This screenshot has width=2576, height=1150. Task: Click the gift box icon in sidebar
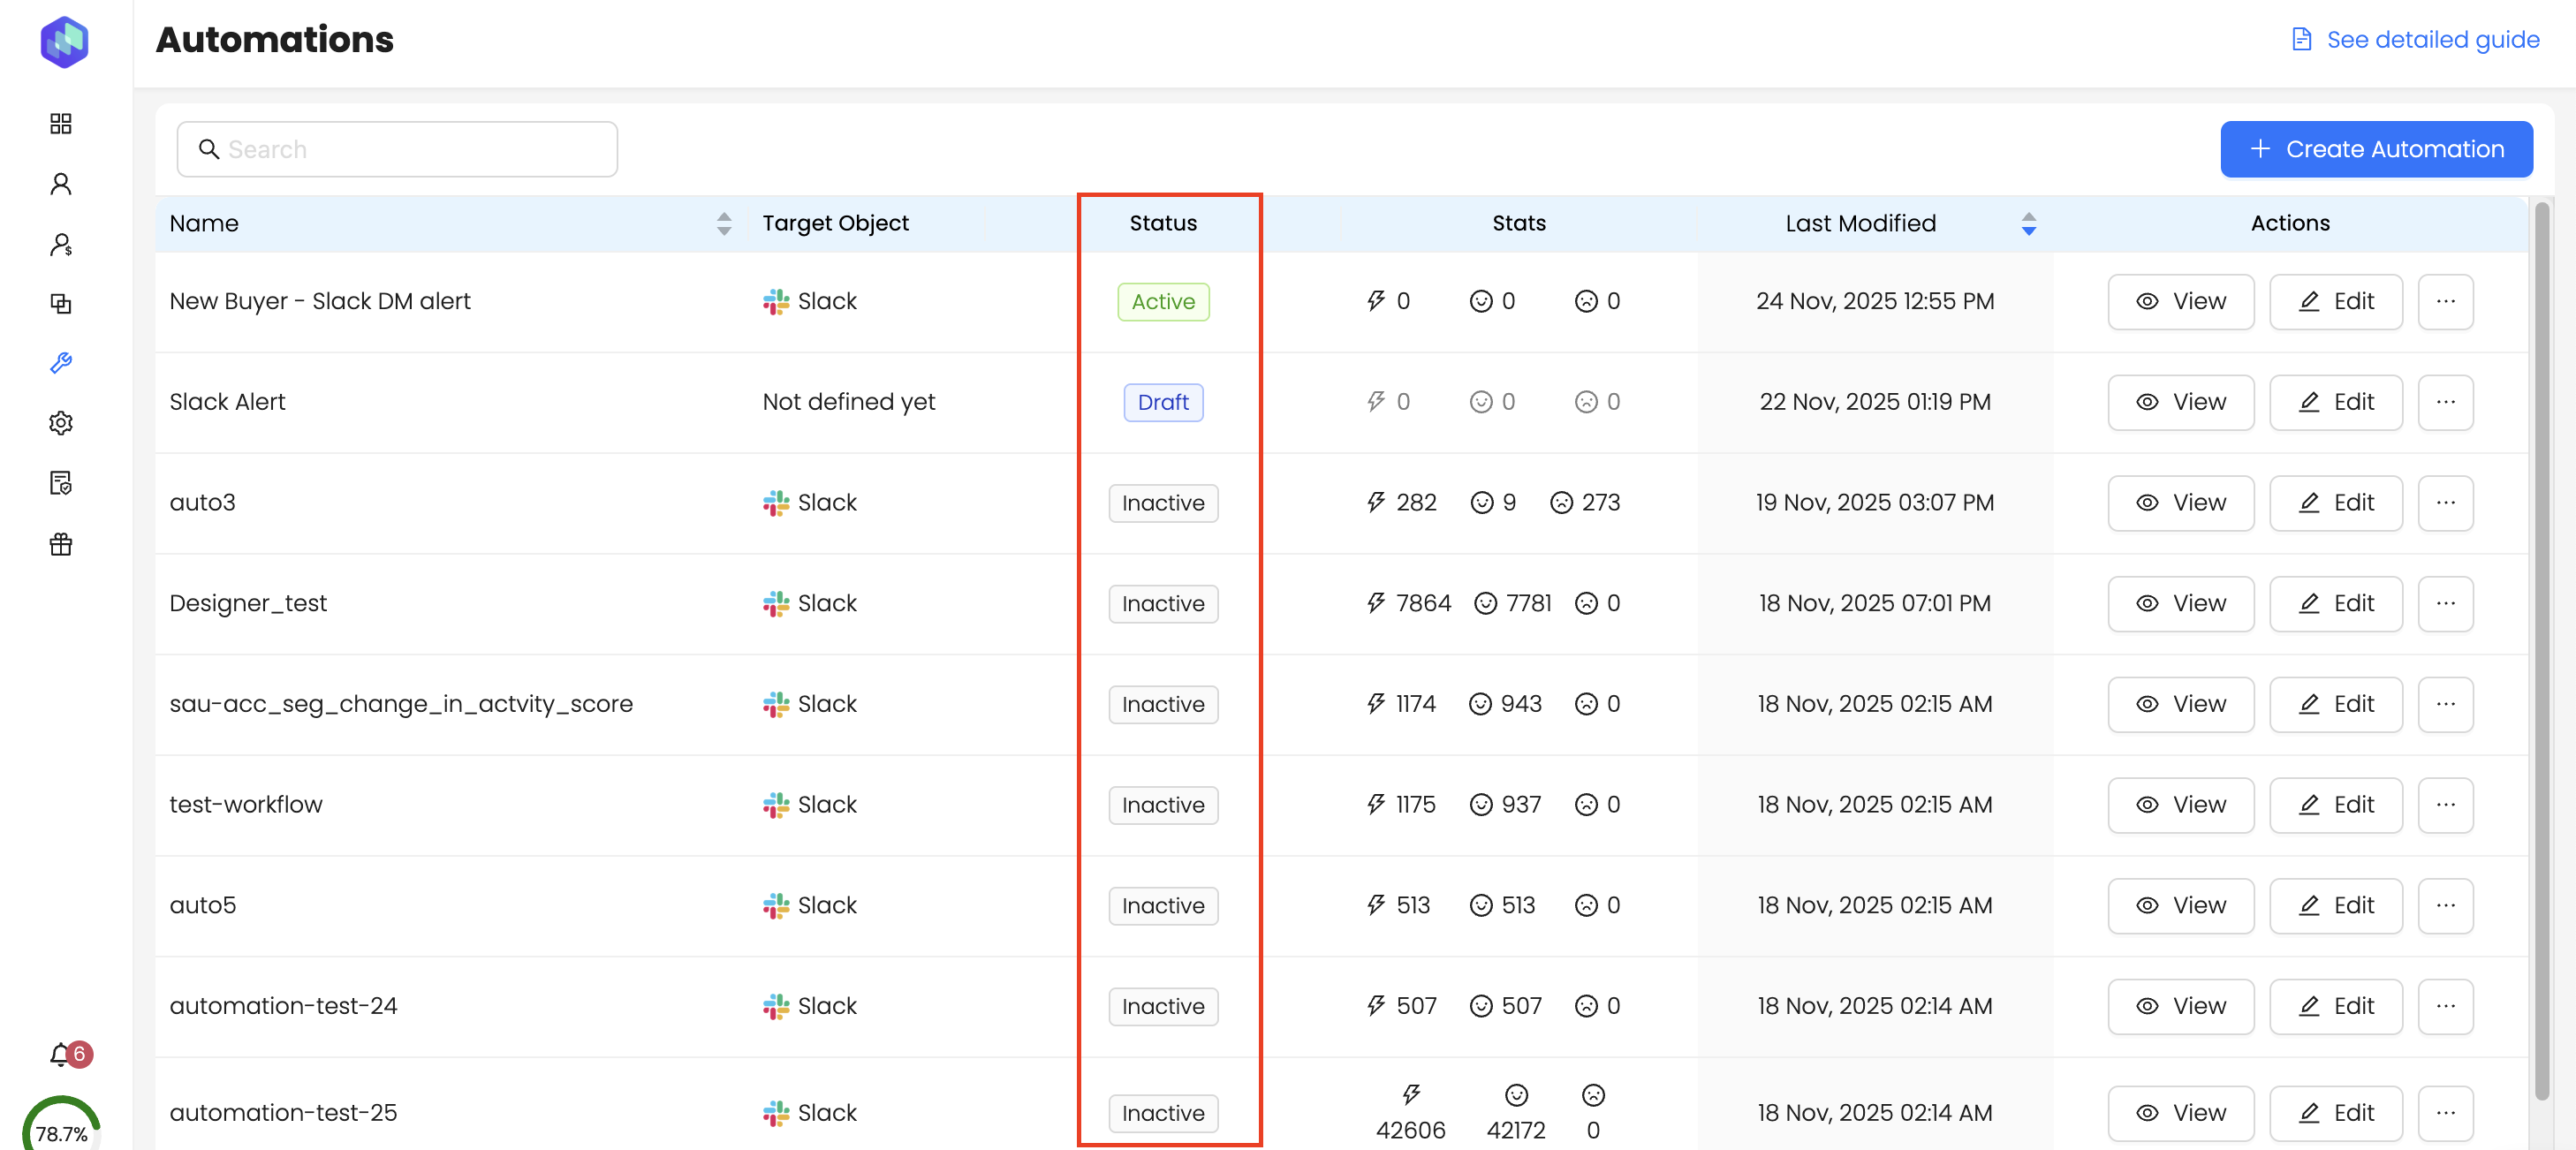tap(61, 544)
